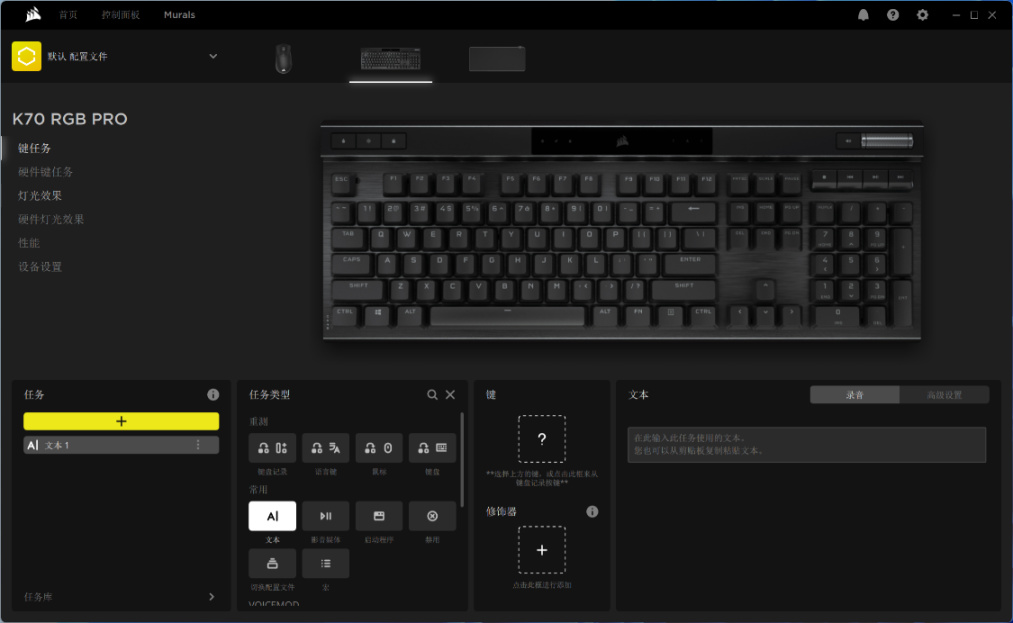Open the 文本 1 three-dot menu
Viewport: 1013px width, 623px height.
[198, 445]
